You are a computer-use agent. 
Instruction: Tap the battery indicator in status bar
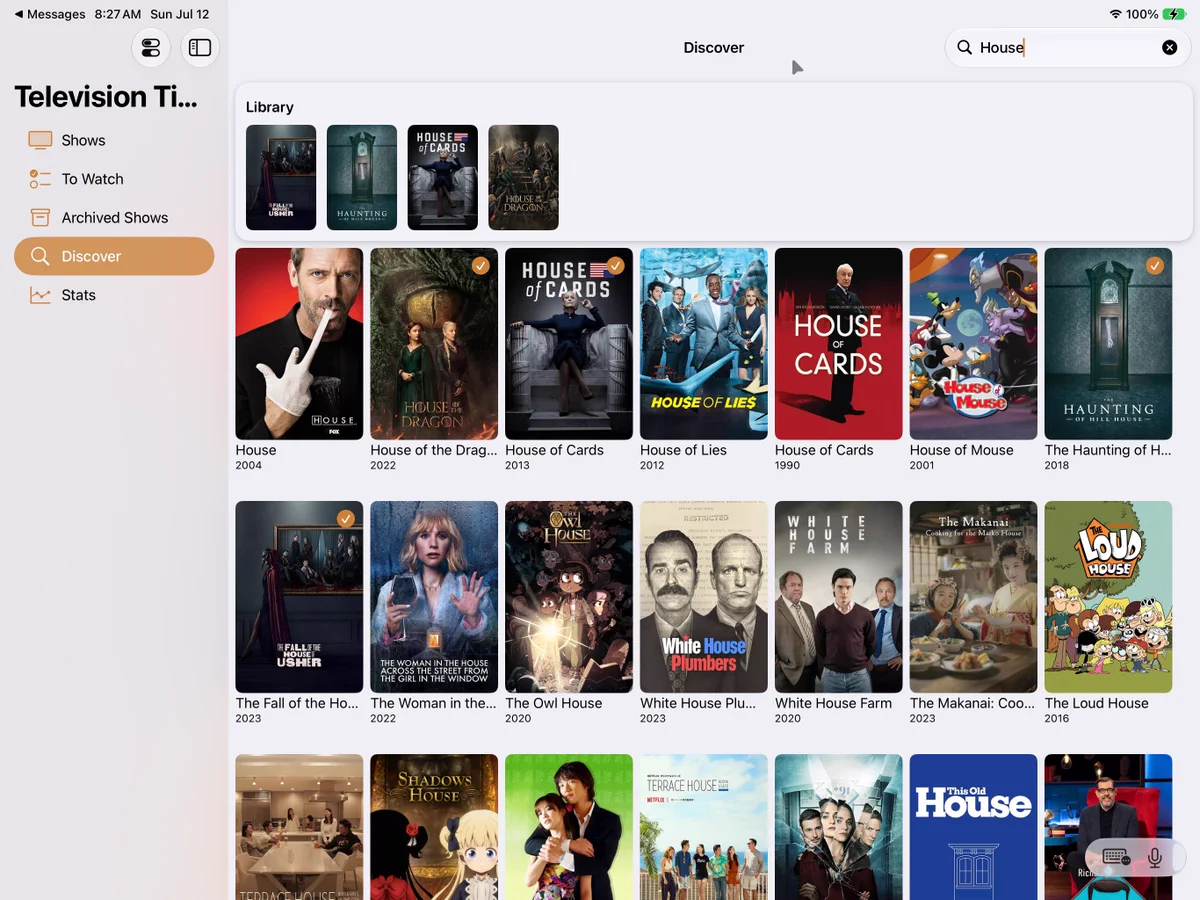coord(1174,14)
